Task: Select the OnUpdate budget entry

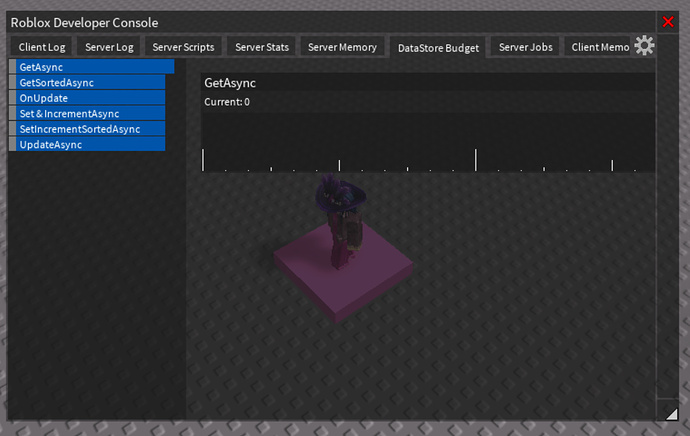Action: click(x=87, y=98)
